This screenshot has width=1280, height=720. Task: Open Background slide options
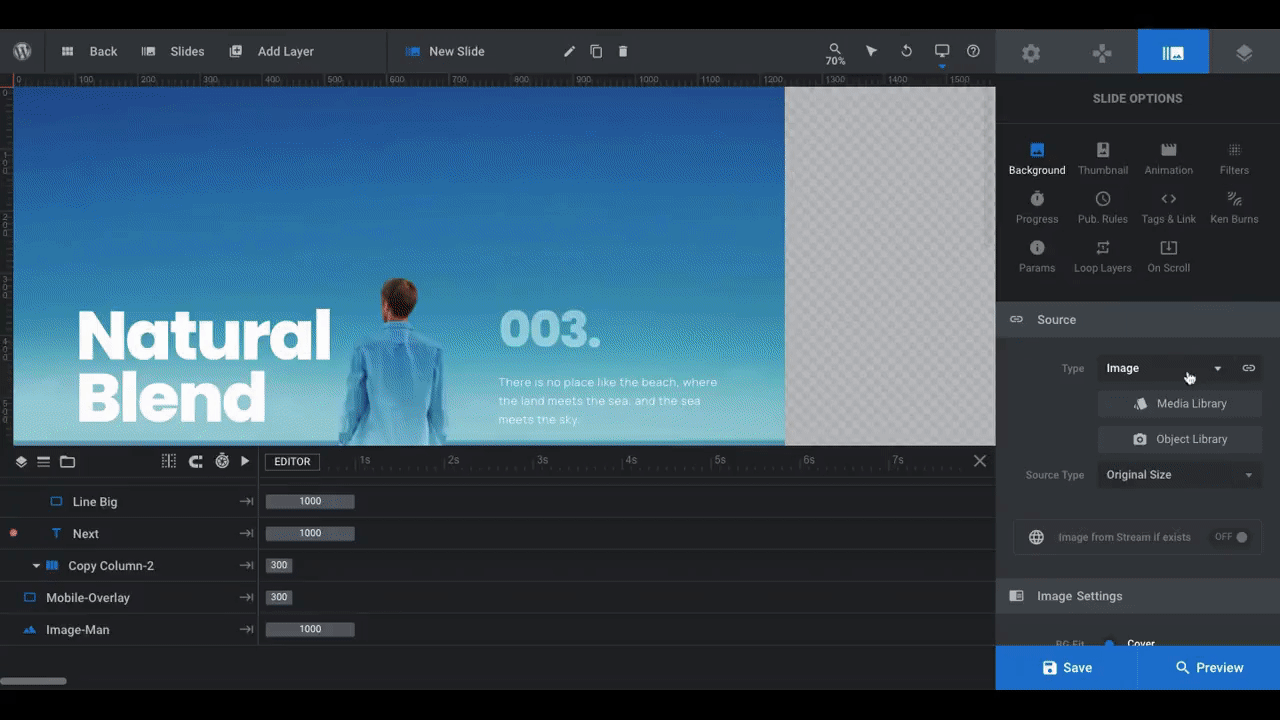[1037, 159]
